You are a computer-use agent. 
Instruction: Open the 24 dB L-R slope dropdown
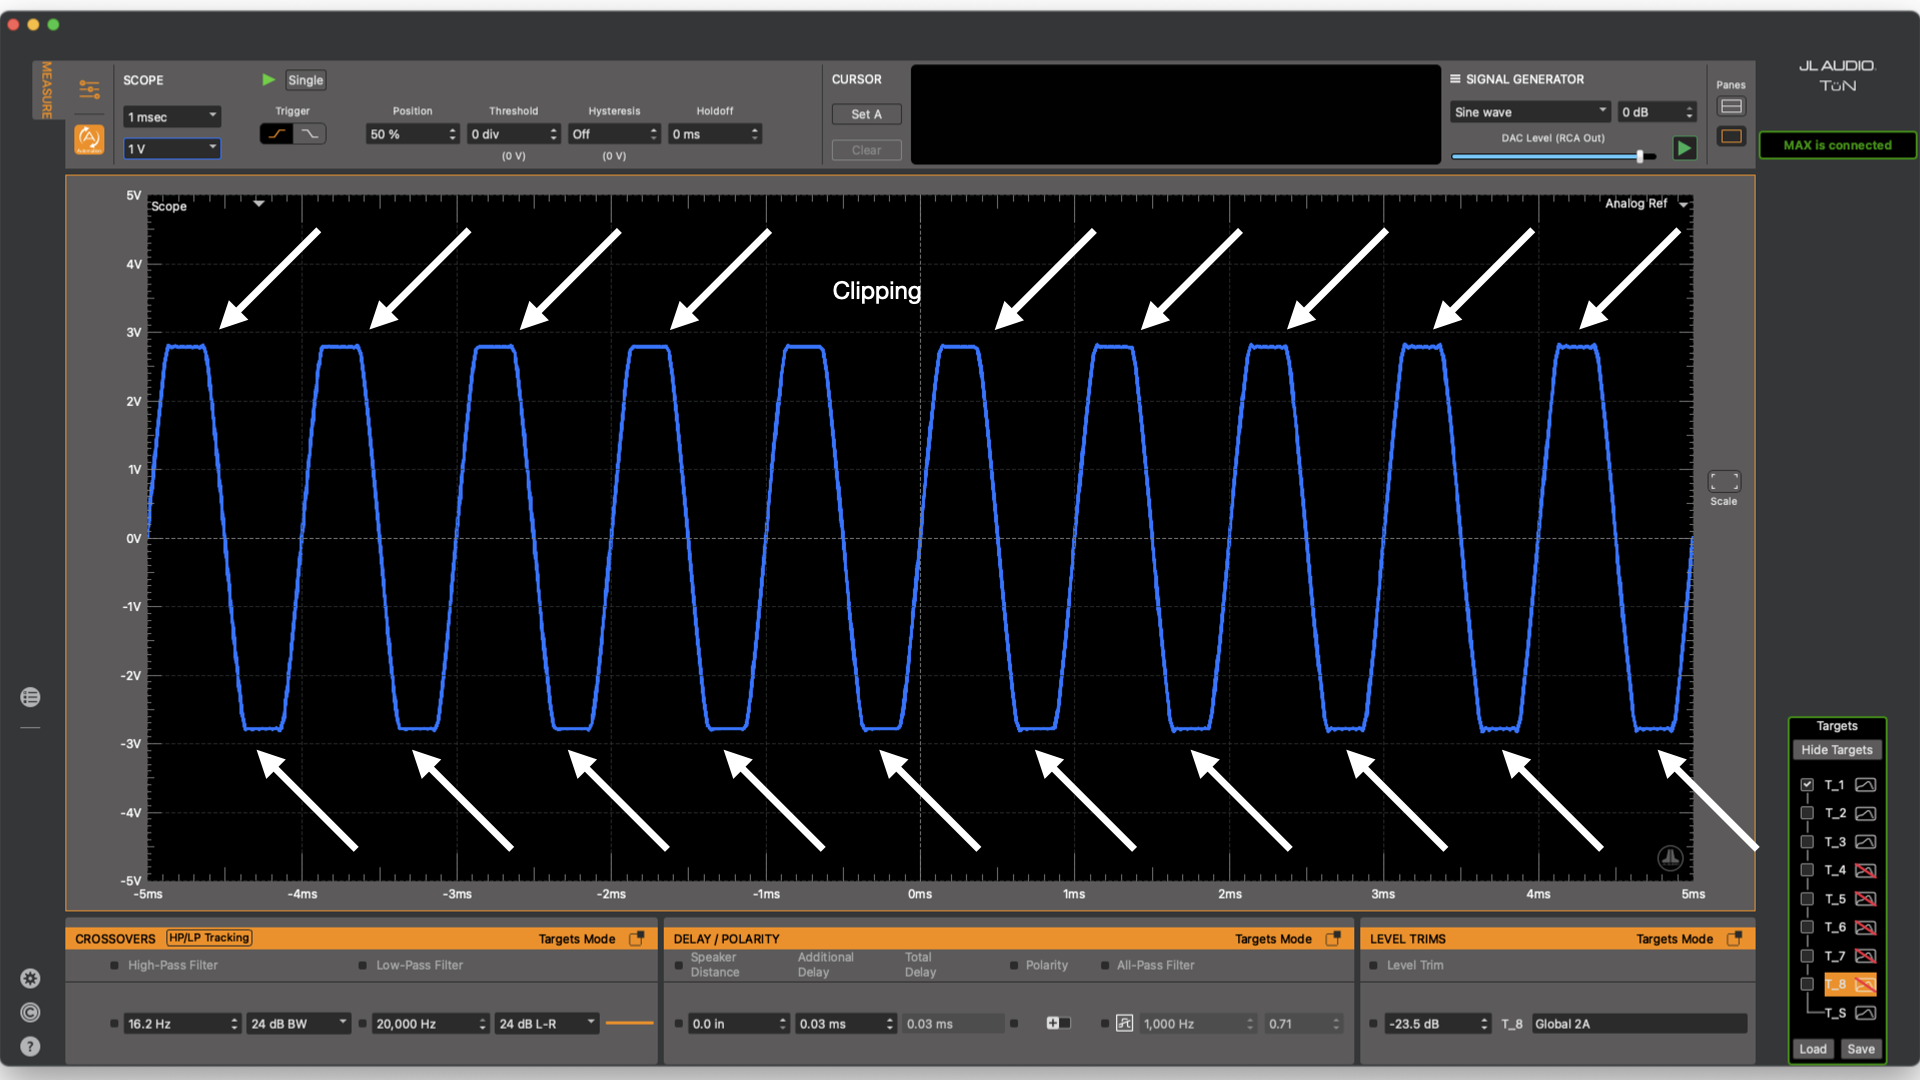point(547,1024)
